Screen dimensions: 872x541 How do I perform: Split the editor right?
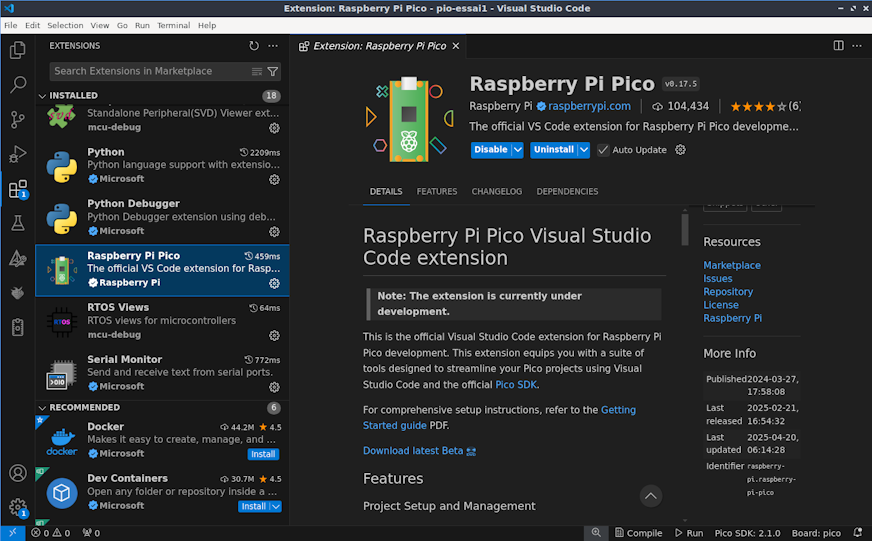838,46
